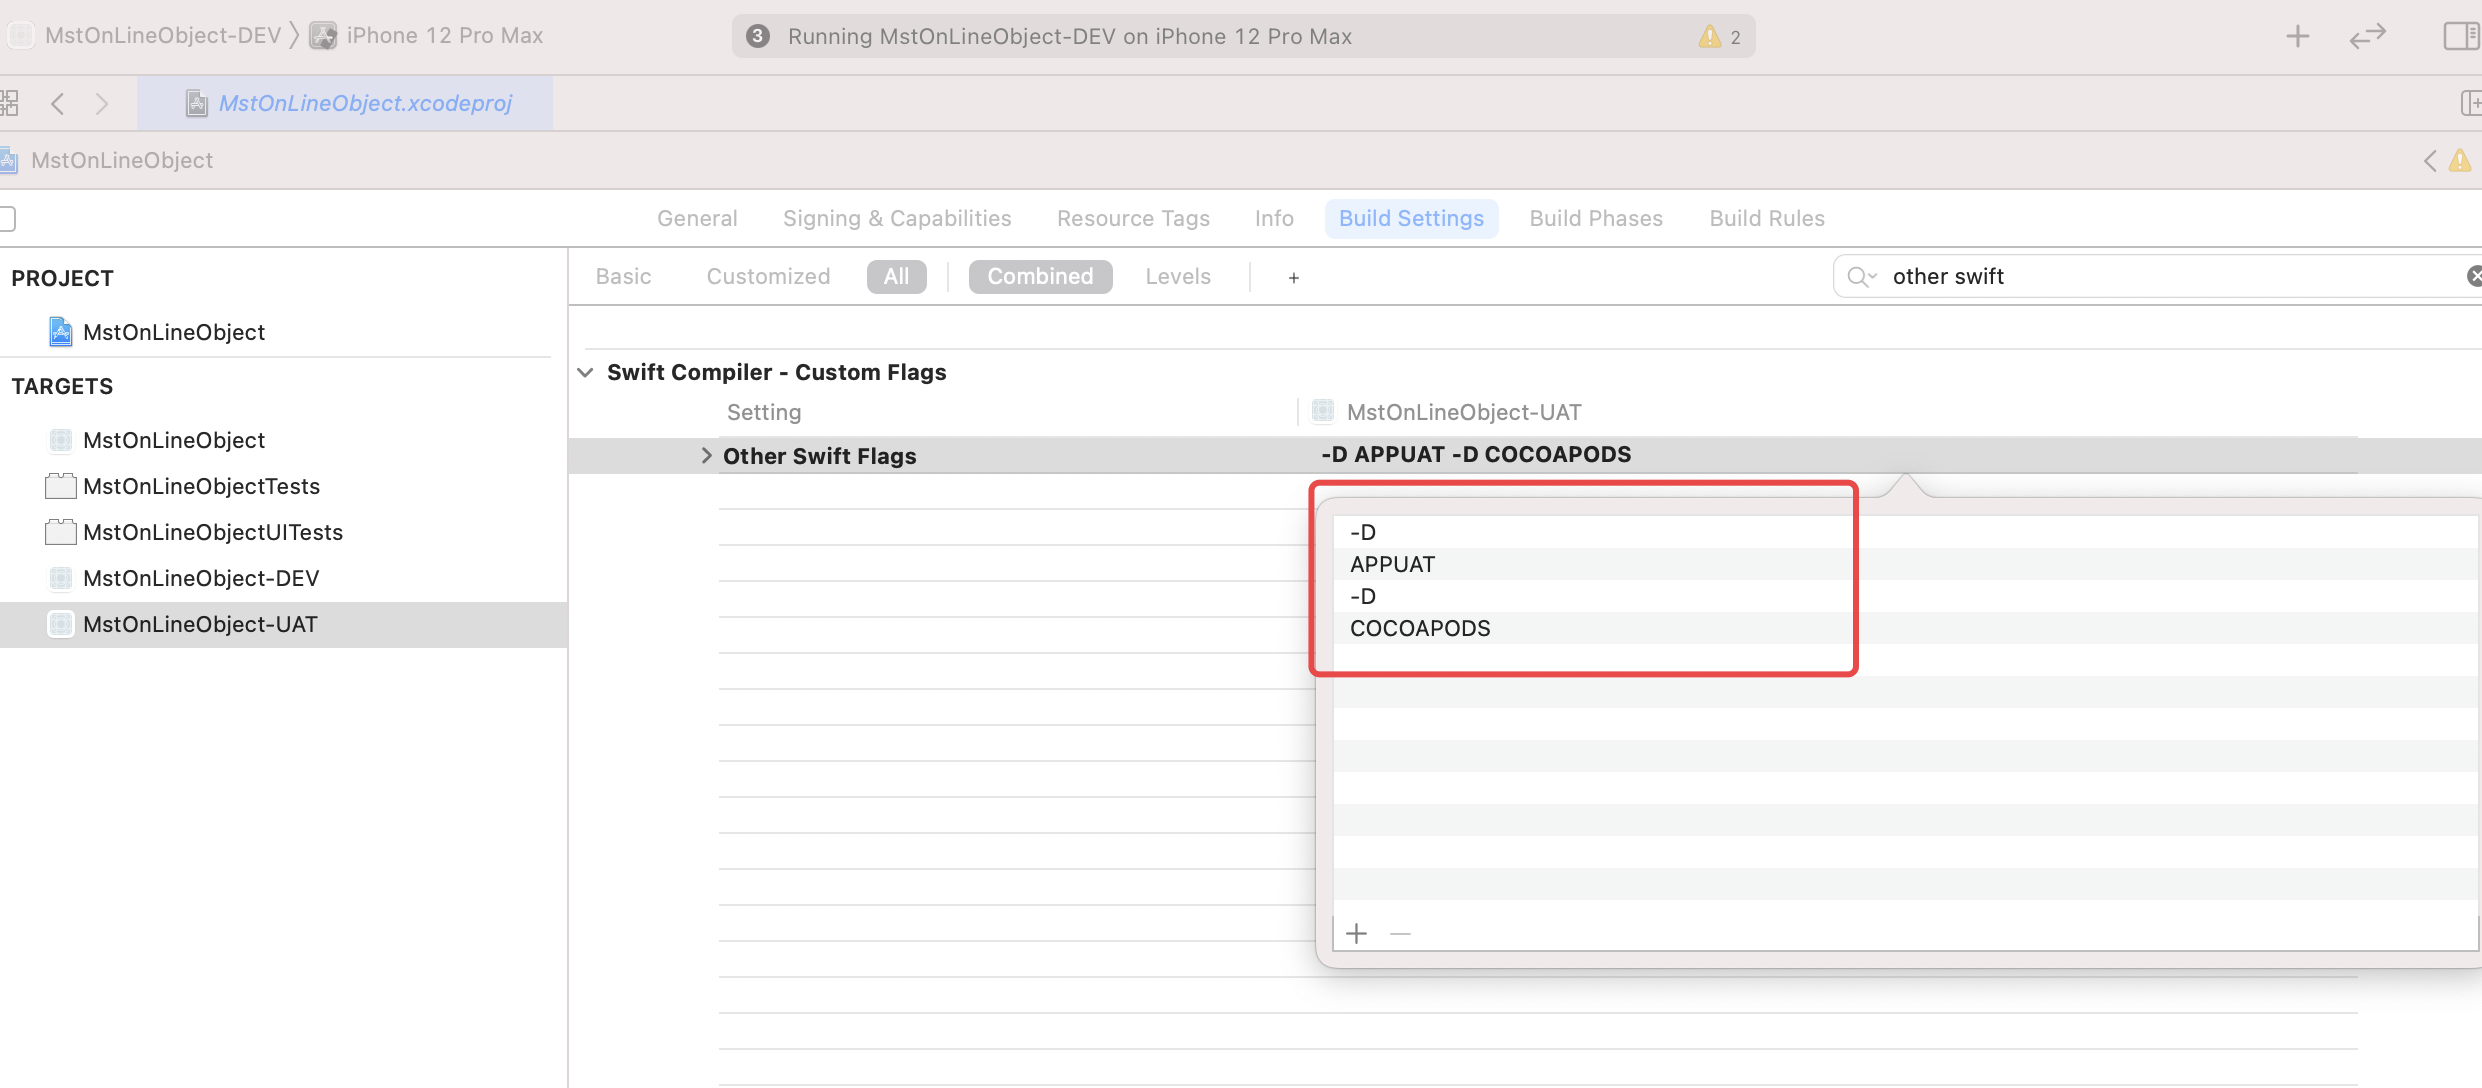Show Customized build settings
Image resolution: width=2482 pixels, height=1088 pixels.
(768, 276)
